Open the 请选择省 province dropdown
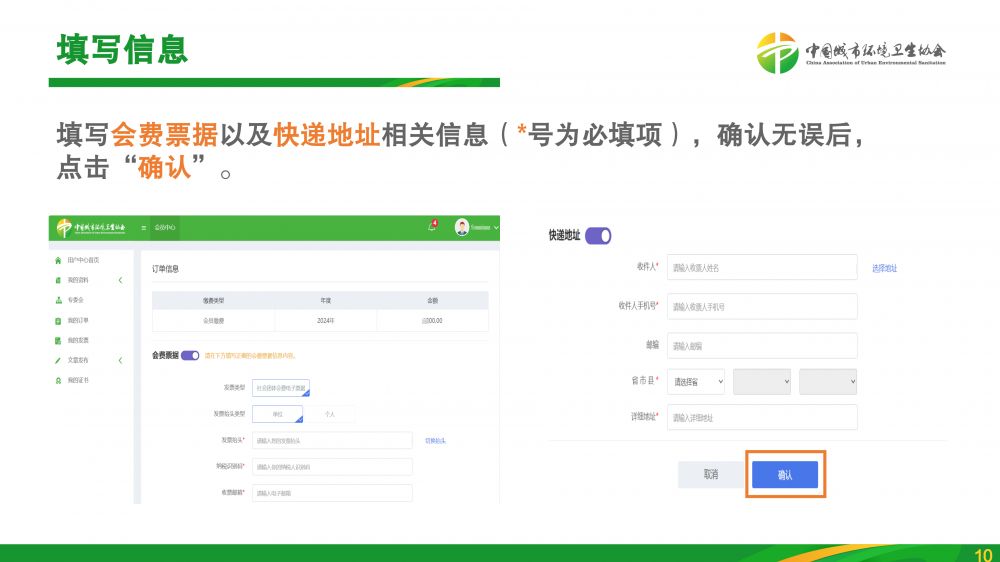 coord(697,381)
